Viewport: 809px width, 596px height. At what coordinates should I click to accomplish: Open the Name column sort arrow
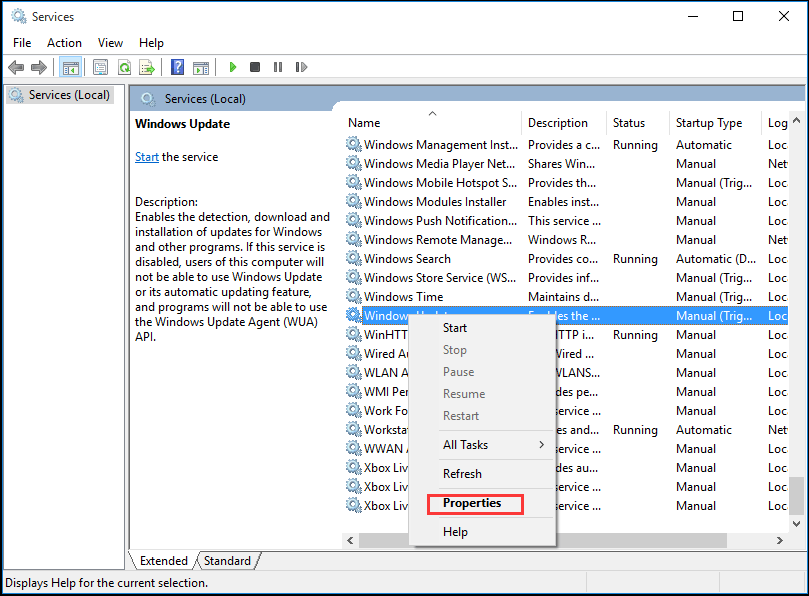[x=432, y=113]
